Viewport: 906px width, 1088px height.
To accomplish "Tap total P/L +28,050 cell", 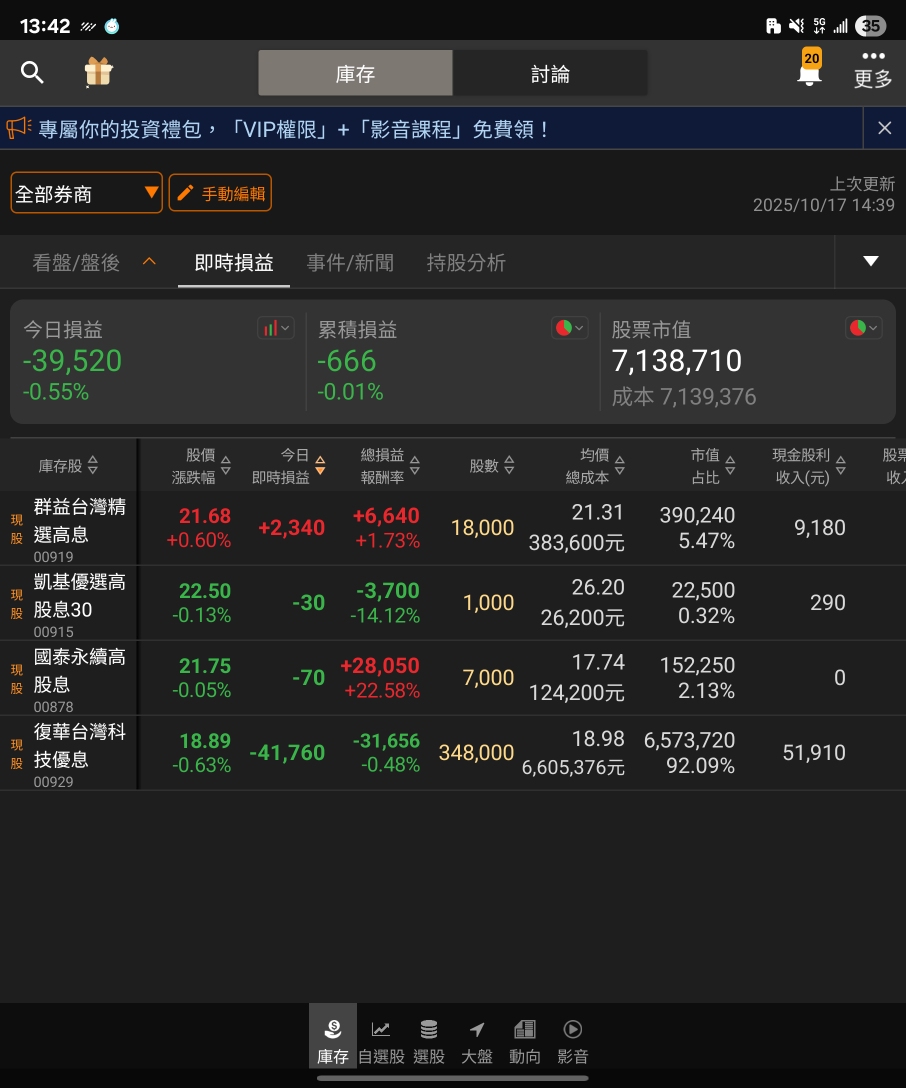I will click(379, 665).
